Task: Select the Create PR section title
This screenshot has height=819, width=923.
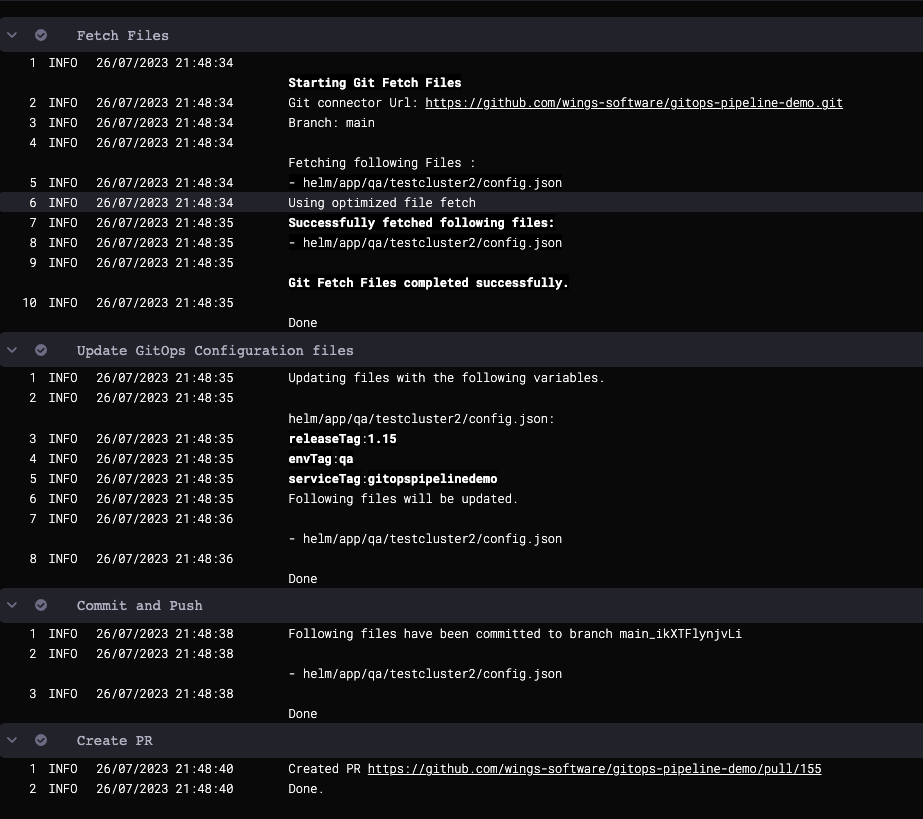Action: pos(114,740)
